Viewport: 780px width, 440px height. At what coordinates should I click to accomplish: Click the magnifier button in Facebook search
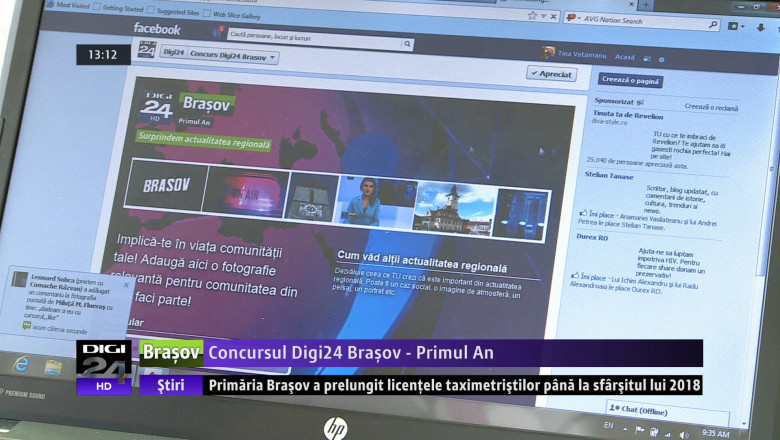pos(407,44)
